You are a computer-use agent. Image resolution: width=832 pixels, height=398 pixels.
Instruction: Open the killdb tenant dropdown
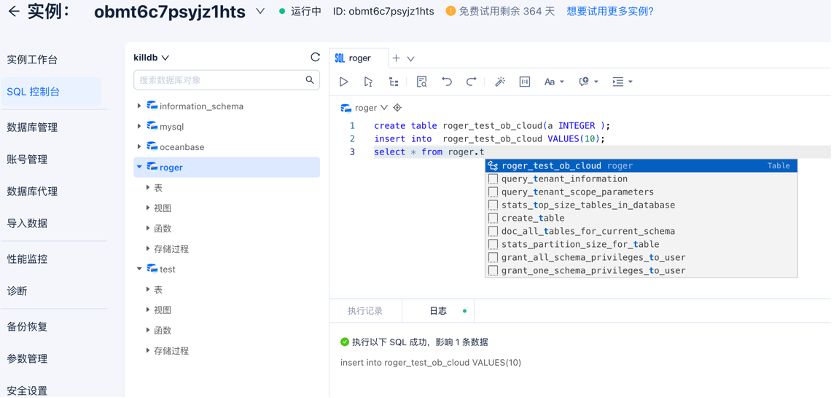click(151, 57)
